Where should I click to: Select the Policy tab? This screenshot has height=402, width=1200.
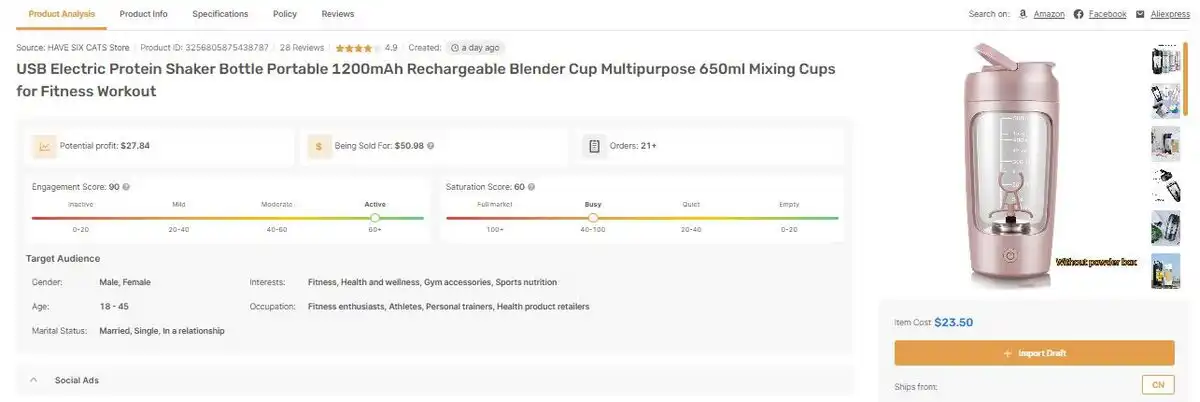(x=285, y=14)
